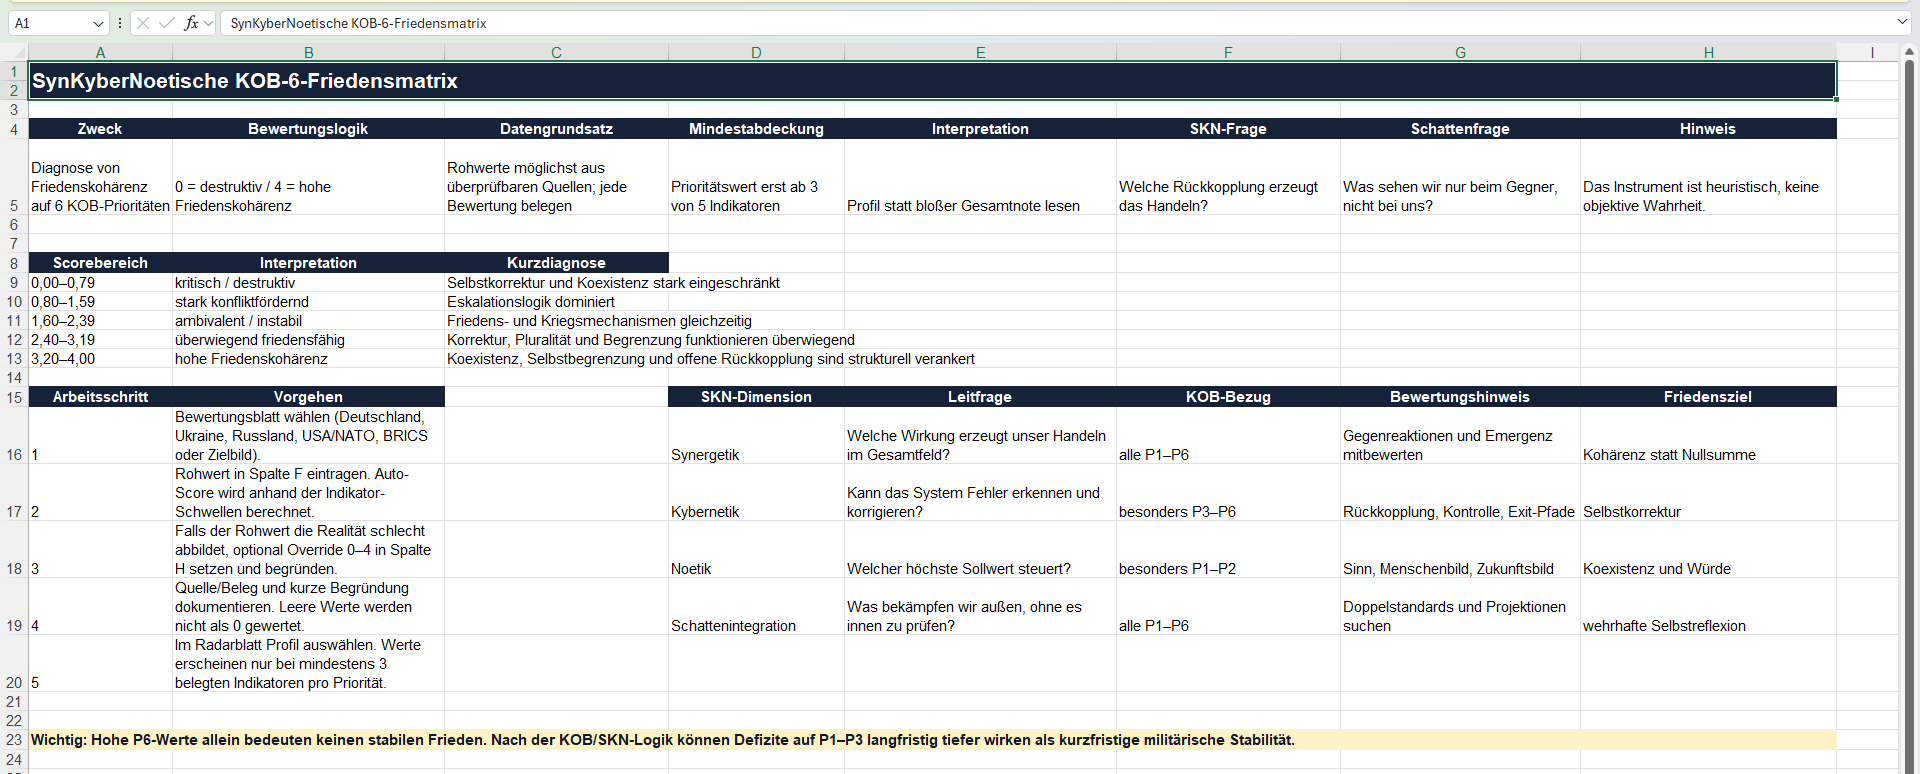1920x774 pixels.
Task: Click into the formula bar text field
Action: 1058,23
